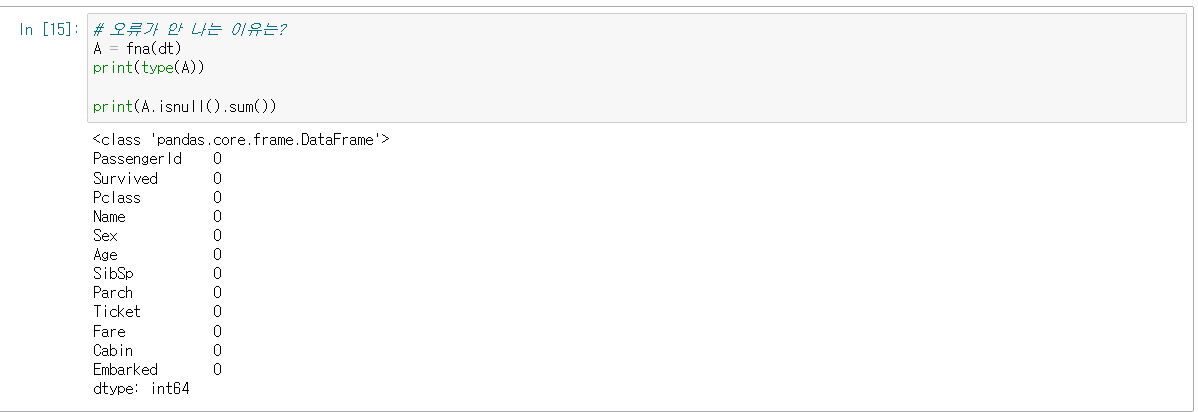The width and height of the screenshot is (1198, 412).
Task: Select the Survived label in output
Action: [x=125, y=178]
